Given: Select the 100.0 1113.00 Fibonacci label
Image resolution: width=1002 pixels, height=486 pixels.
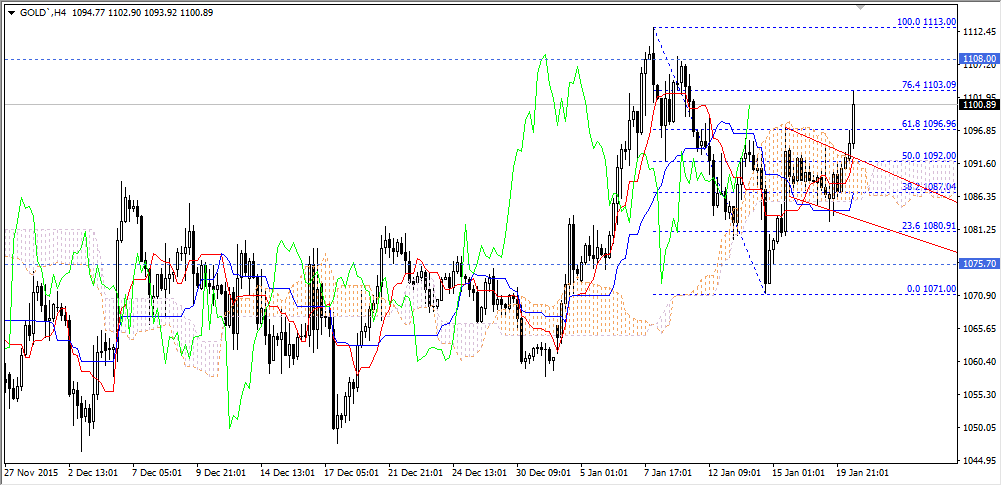Looking at the screenshot, I should click(926, 22).
